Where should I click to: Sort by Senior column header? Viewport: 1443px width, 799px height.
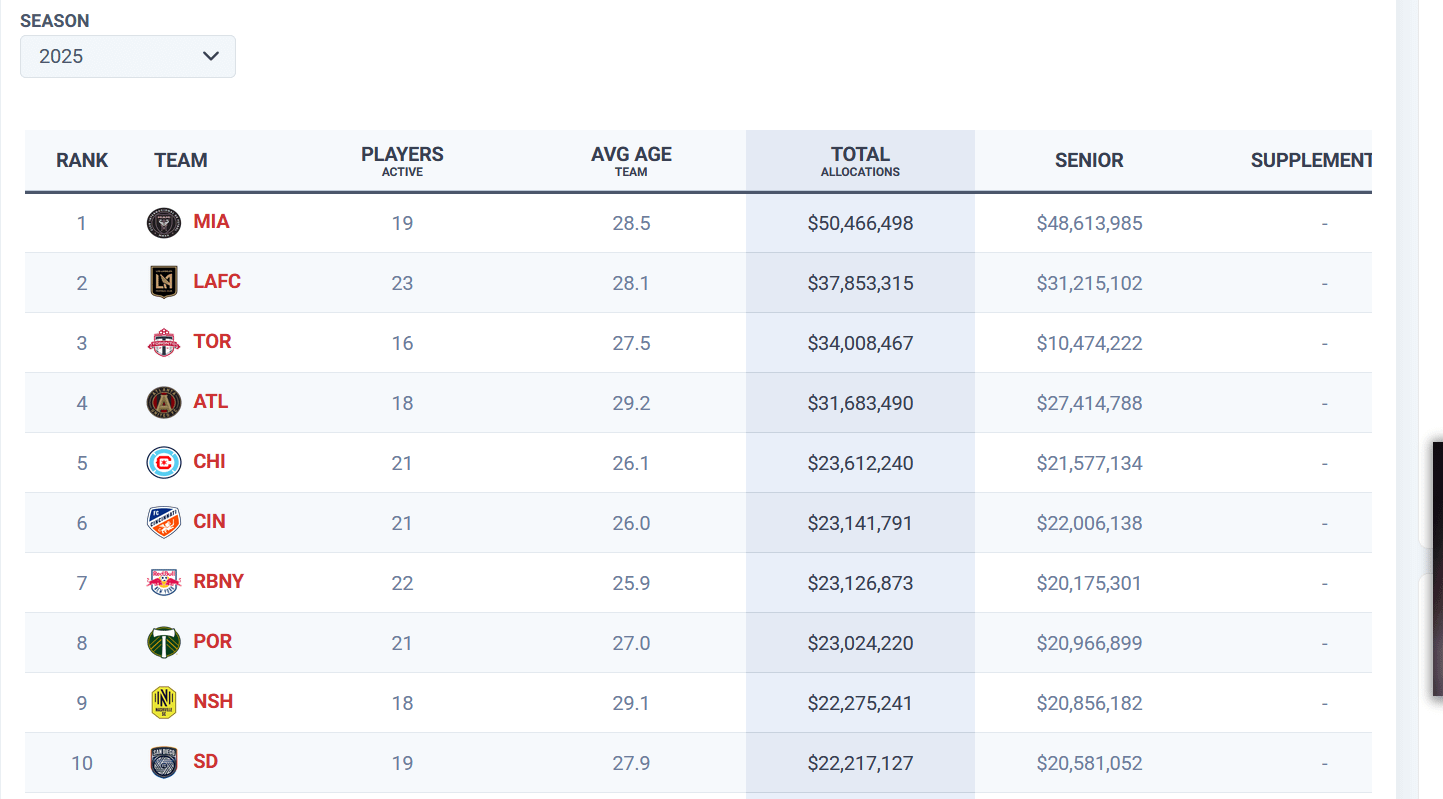point(1089,160)
